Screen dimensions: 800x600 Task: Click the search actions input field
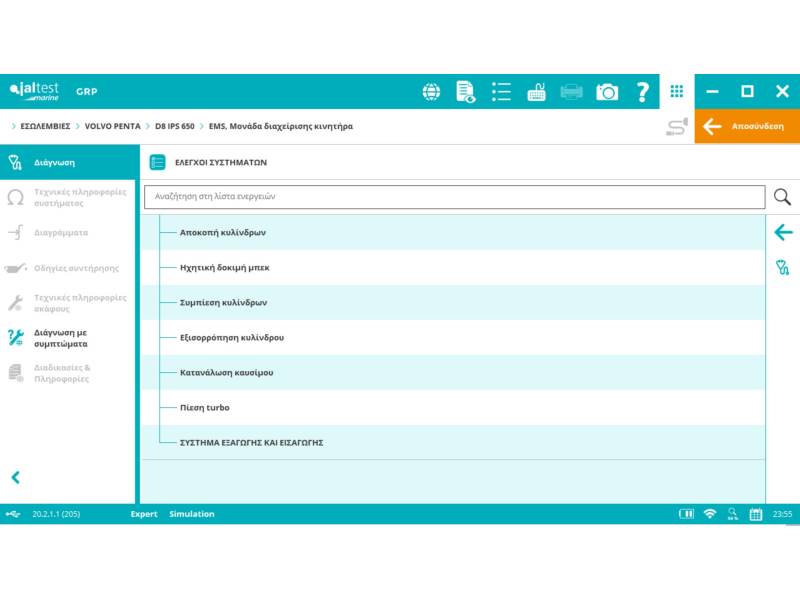pos(455,197)
